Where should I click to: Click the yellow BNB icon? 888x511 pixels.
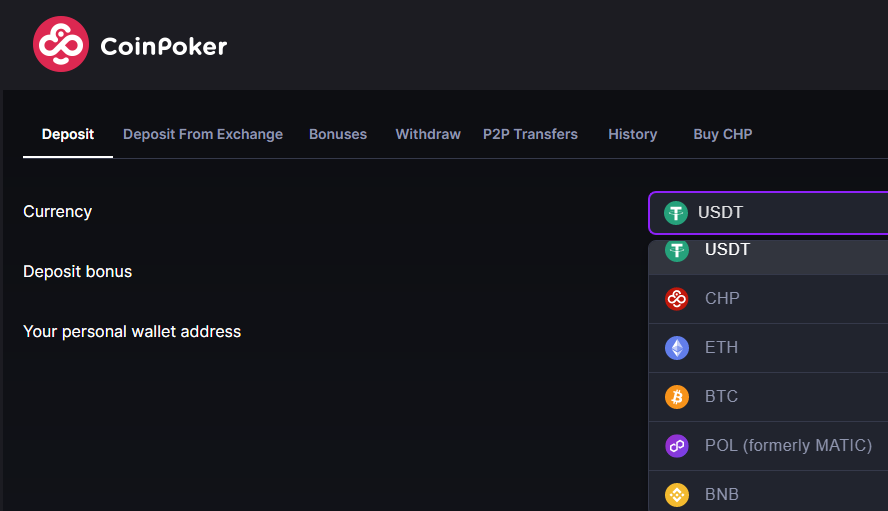pos(677,495)
